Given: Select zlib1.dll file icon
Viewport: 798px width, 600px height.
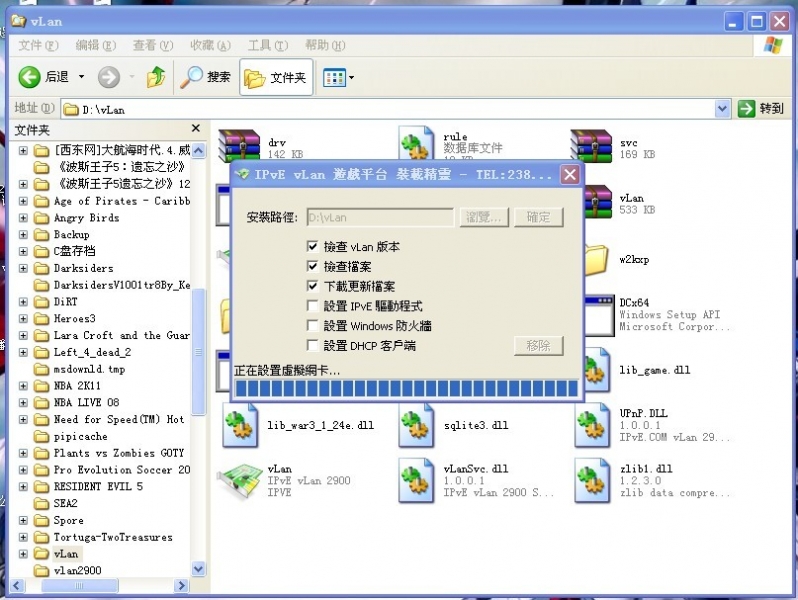Looking at the screenshot, I should point(592,480).
